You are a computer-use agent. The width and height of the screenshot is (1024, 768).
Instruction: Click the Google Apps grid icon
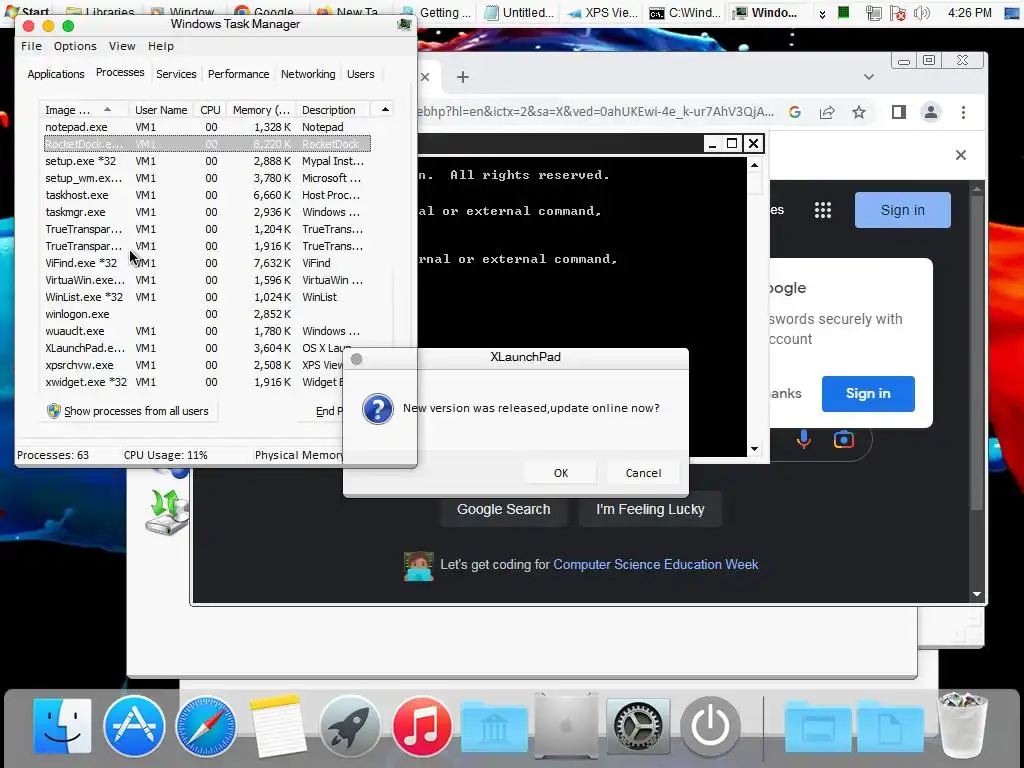point(823,210)
